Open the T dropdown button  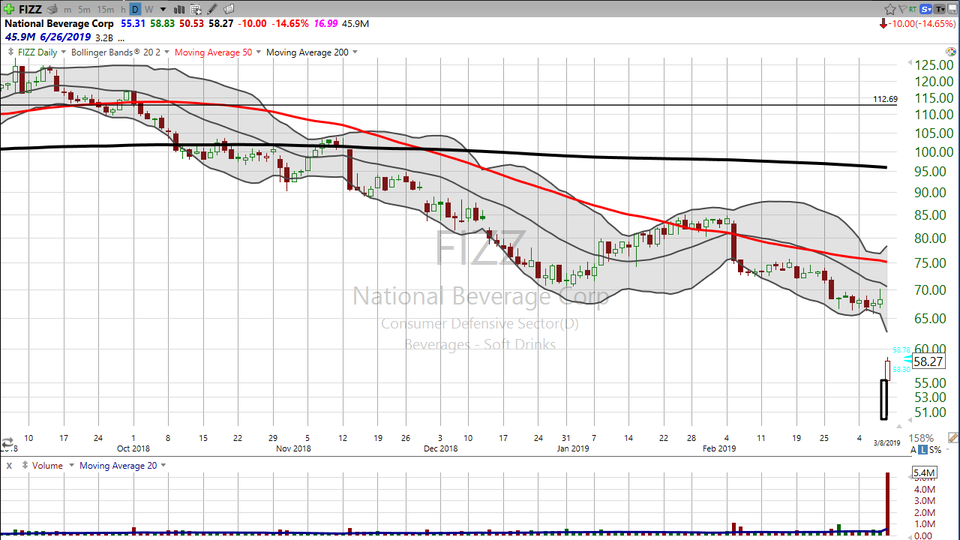click(x=940, y=9)
